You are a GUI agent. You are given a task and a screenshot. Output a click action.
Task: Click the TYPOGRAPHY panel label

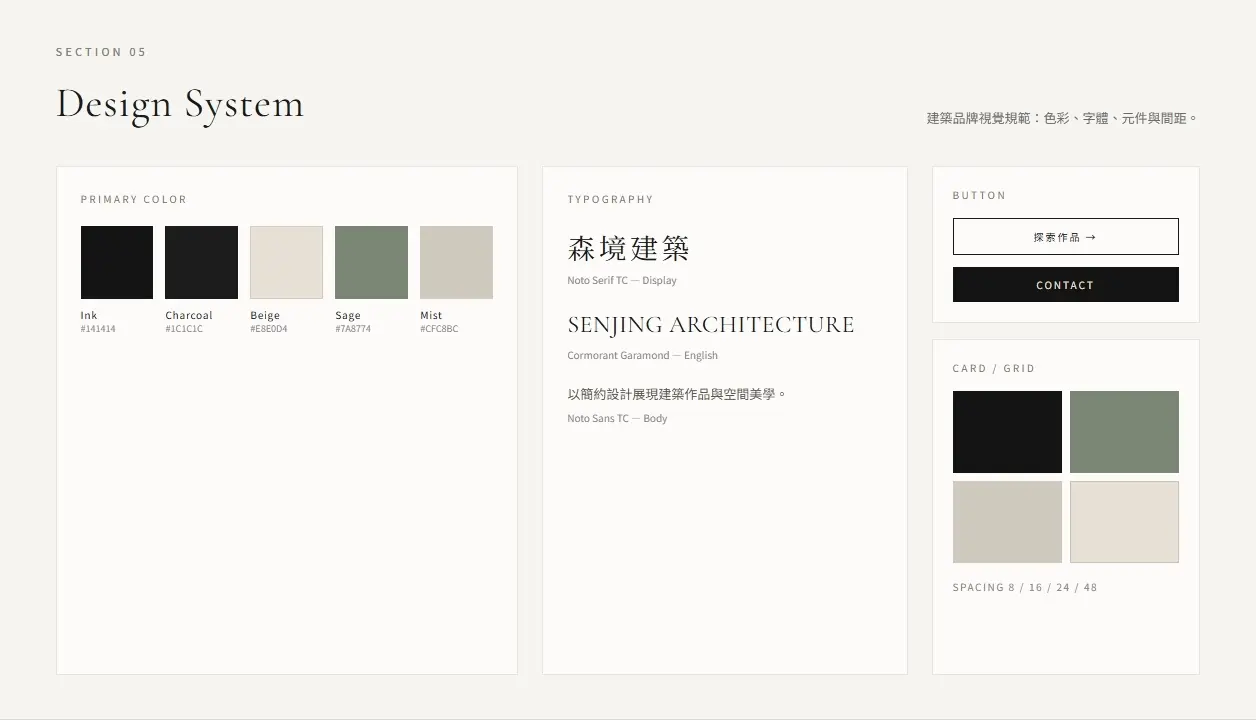[610, 200]
